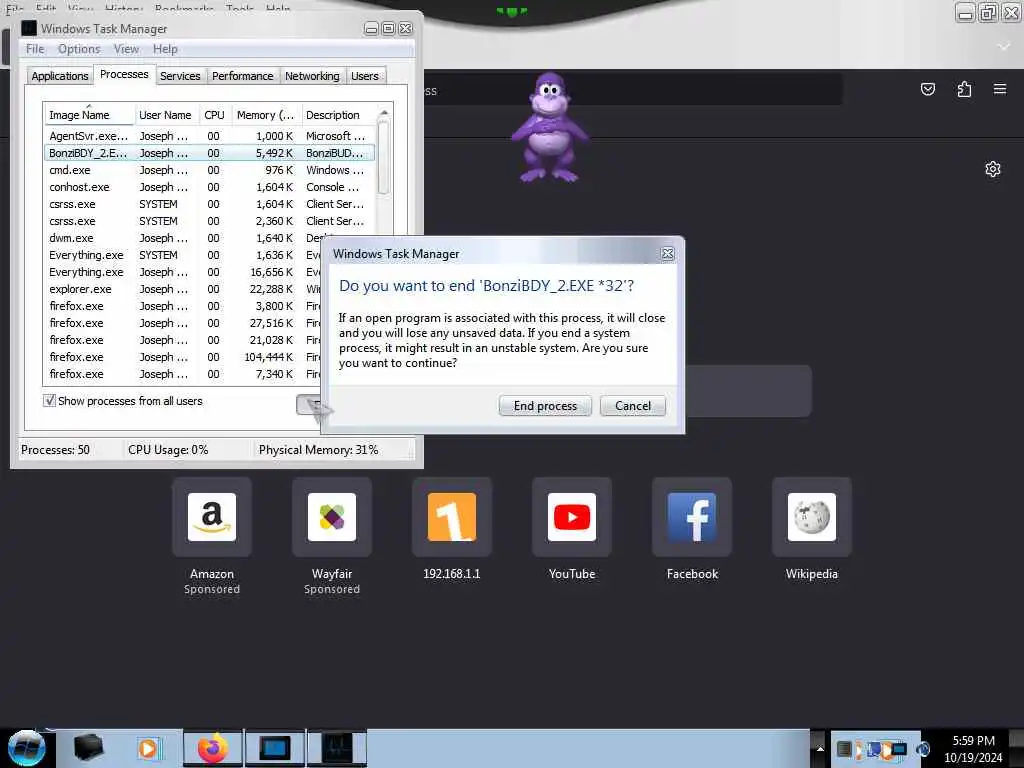Click CPU Usage: 0% status entry
The height and width of the screenshot is (768, 1024).
pyautogui.click(x=168, y=450)
